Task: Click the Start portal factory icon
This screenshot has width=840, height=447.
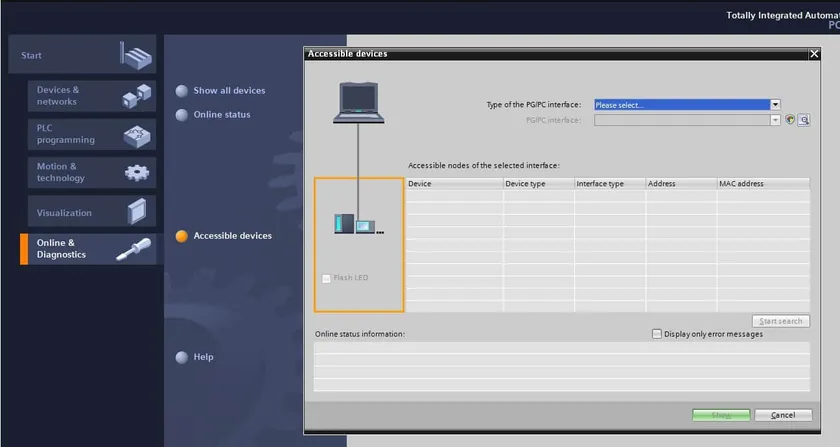Action: tap(136, 55)
